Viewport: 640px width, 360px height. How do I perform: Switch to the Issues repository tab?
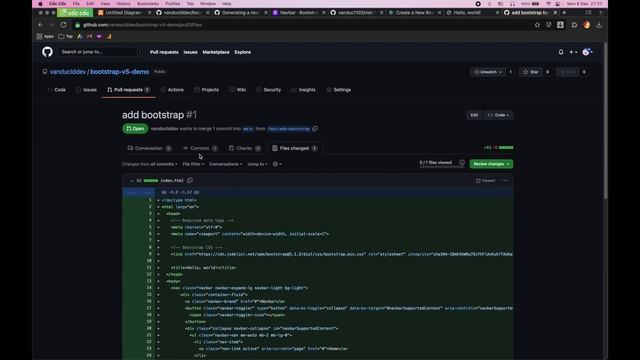click(87, 90)
